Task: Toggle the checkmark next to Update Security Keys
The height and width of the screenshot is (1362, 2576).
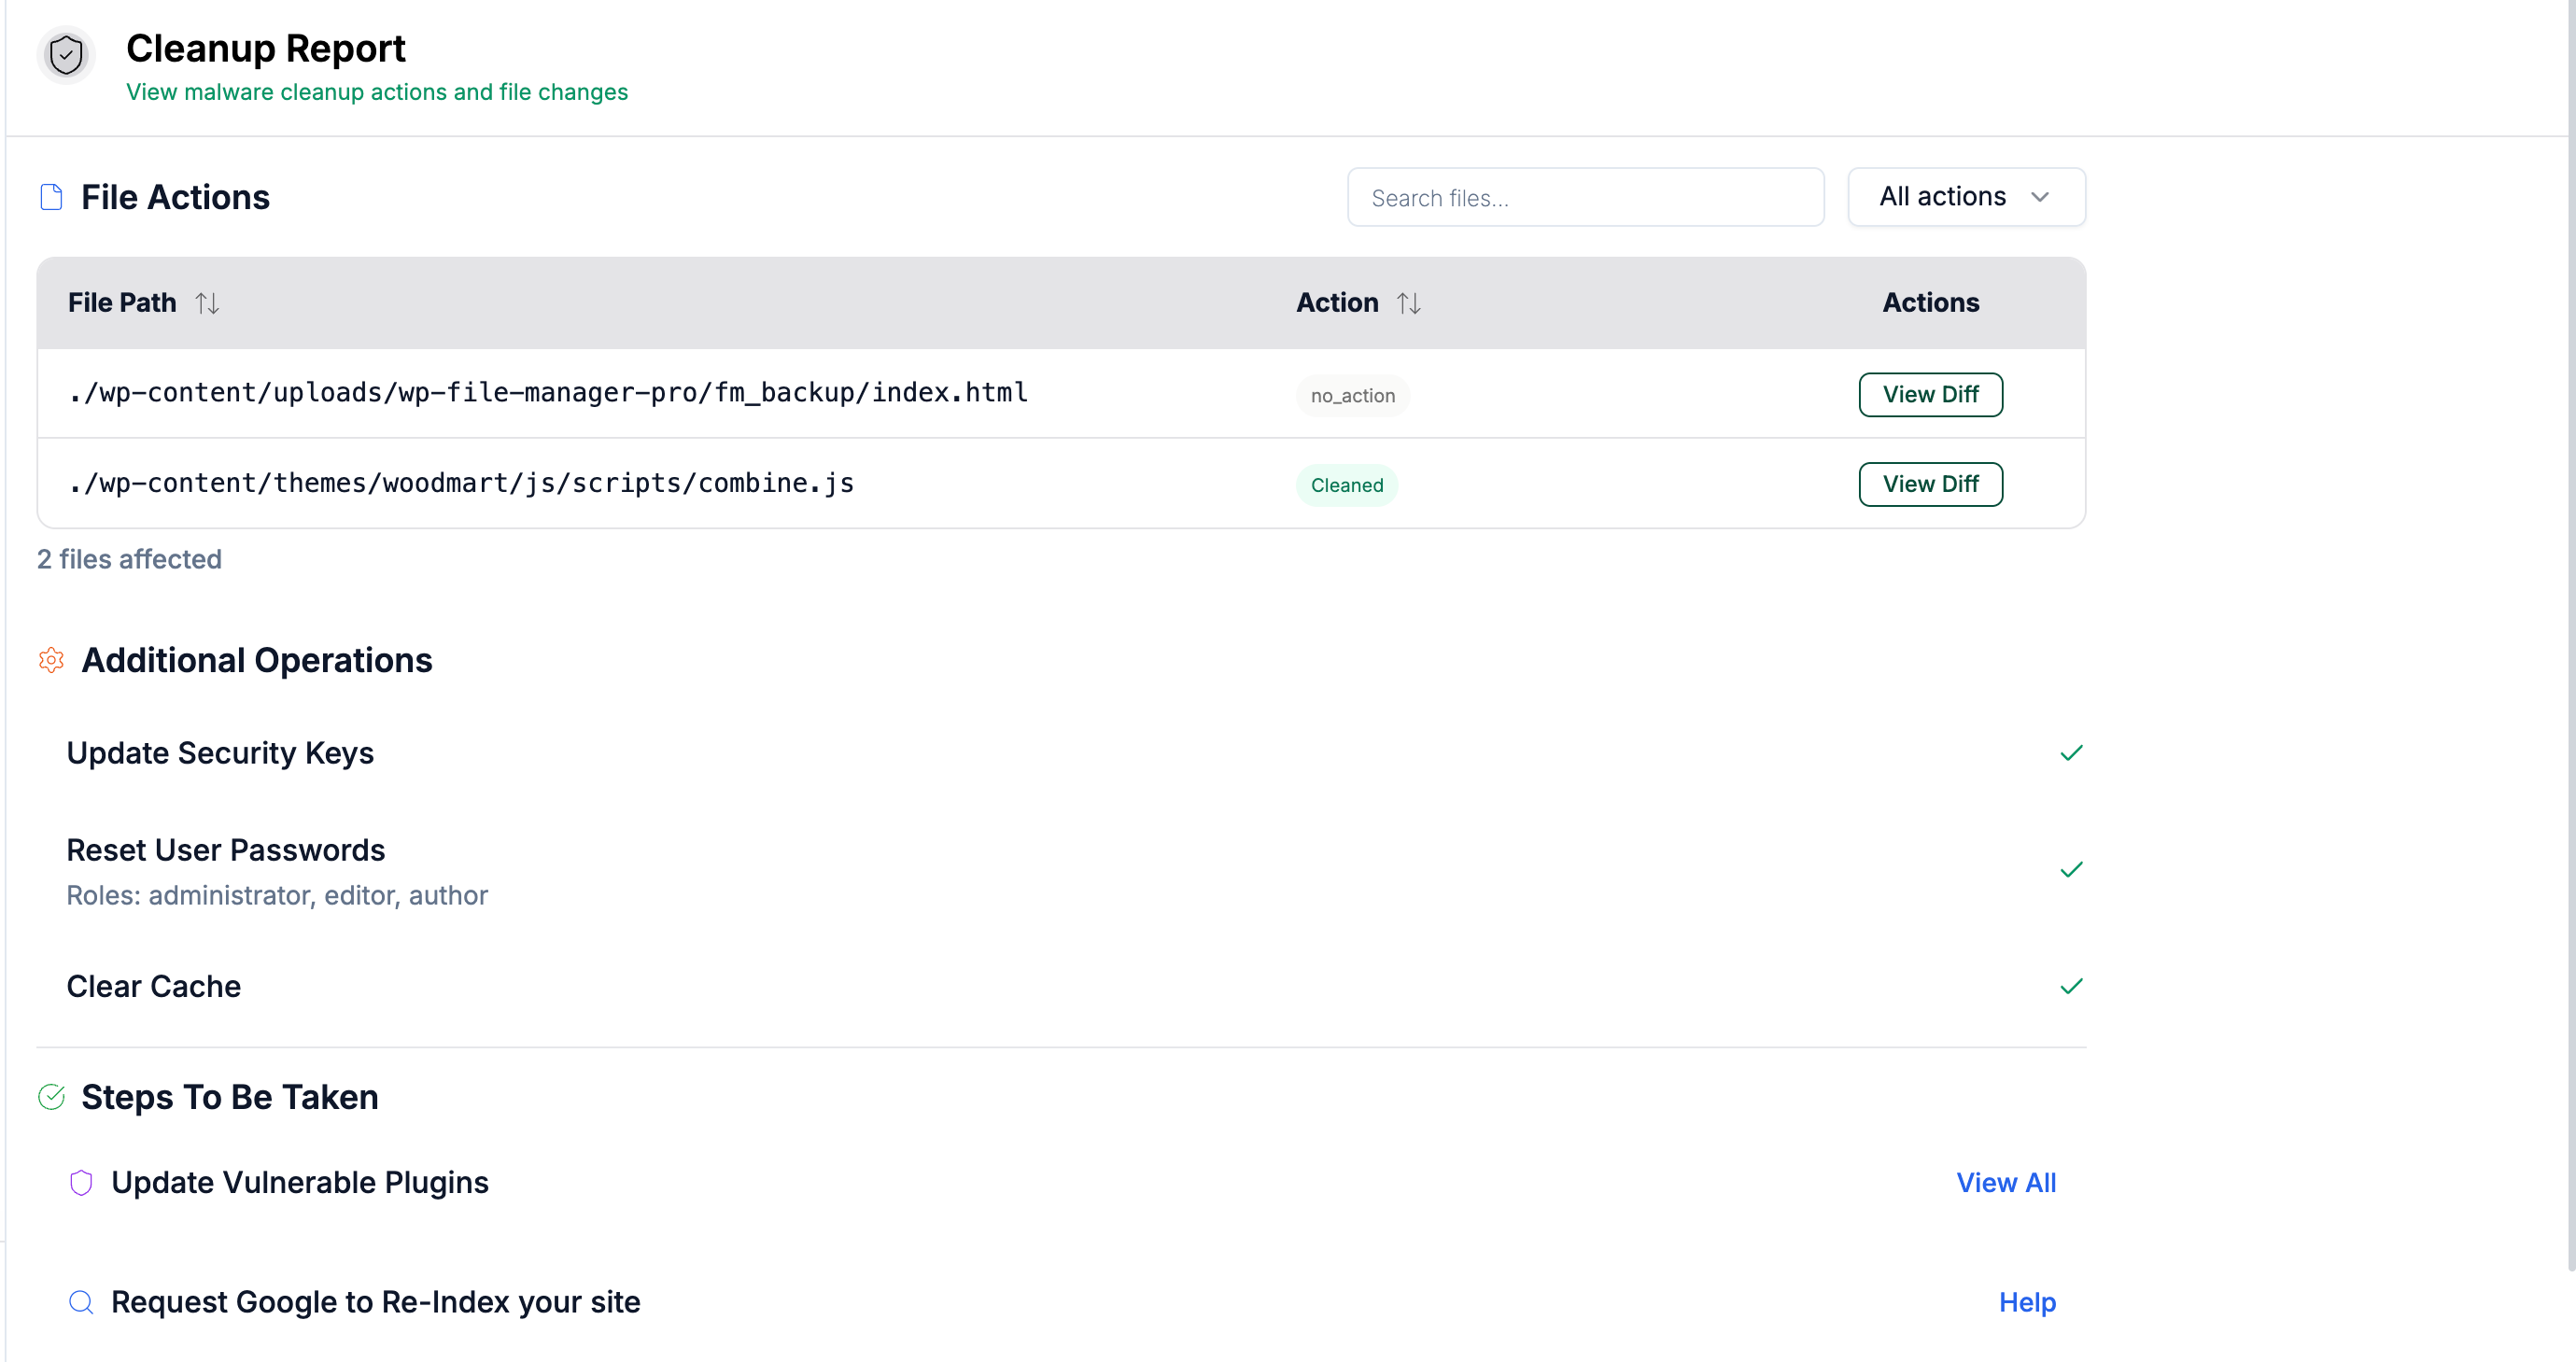Action: [2071, 753]
